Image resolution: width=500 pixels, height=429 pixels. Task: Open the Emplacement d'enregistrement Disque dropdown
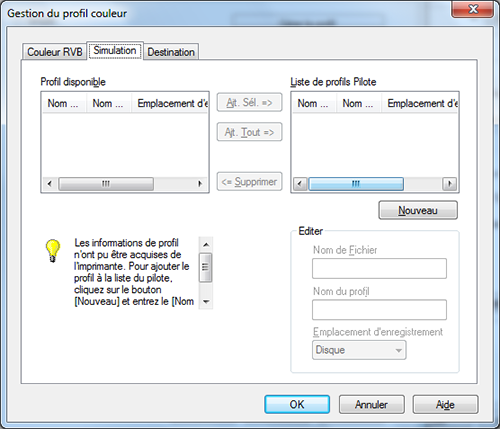359,350
